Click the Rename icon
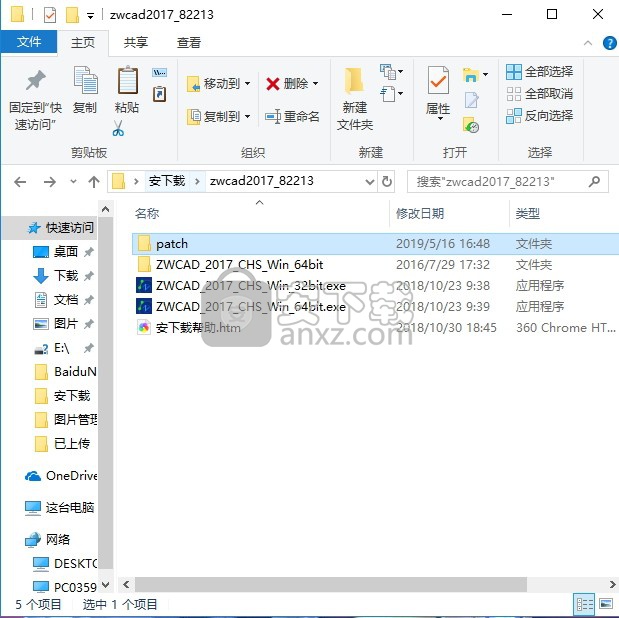Image resolution: width=619 pixels, height=618 pixels. pyautogui.click(x=273, y=117)
